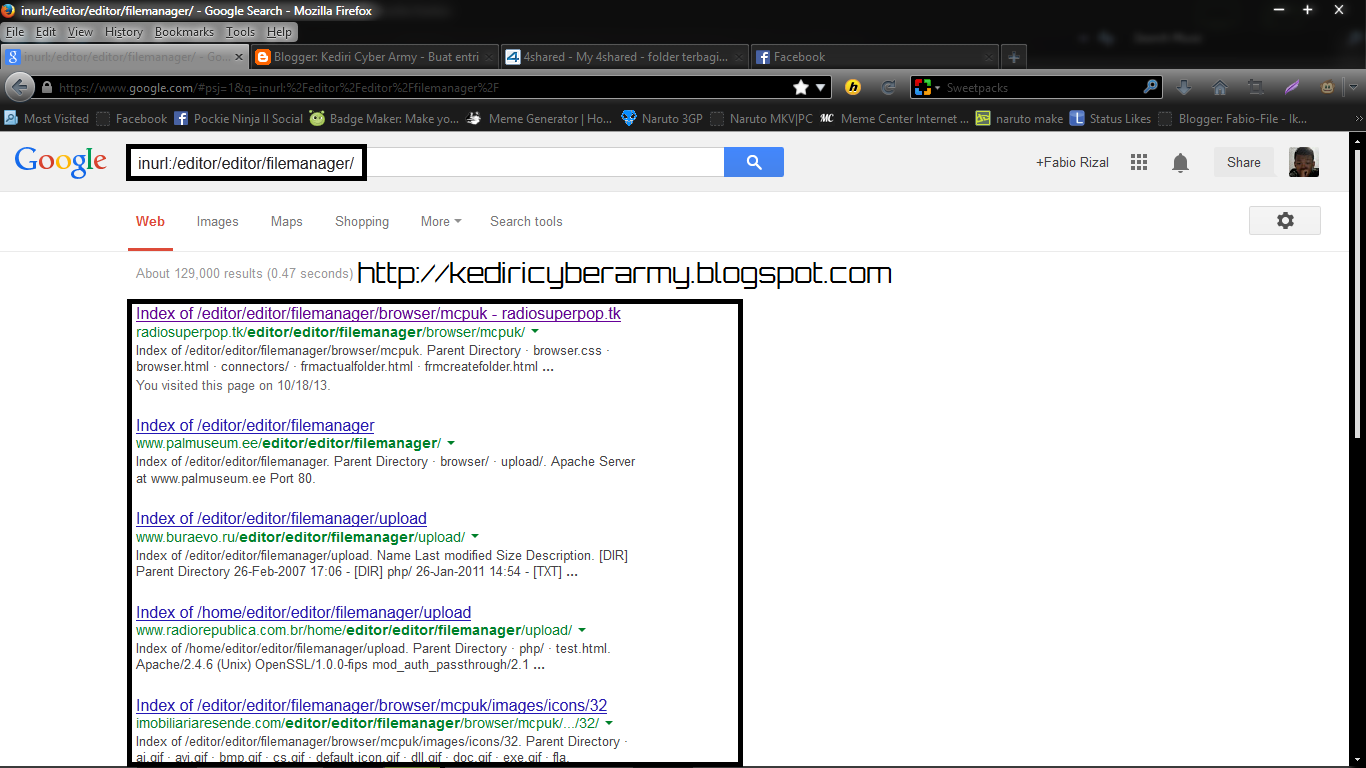Open the Status Likes bookmark
The height and width of the screenshot is (768, 1366).
(1110, 118)
